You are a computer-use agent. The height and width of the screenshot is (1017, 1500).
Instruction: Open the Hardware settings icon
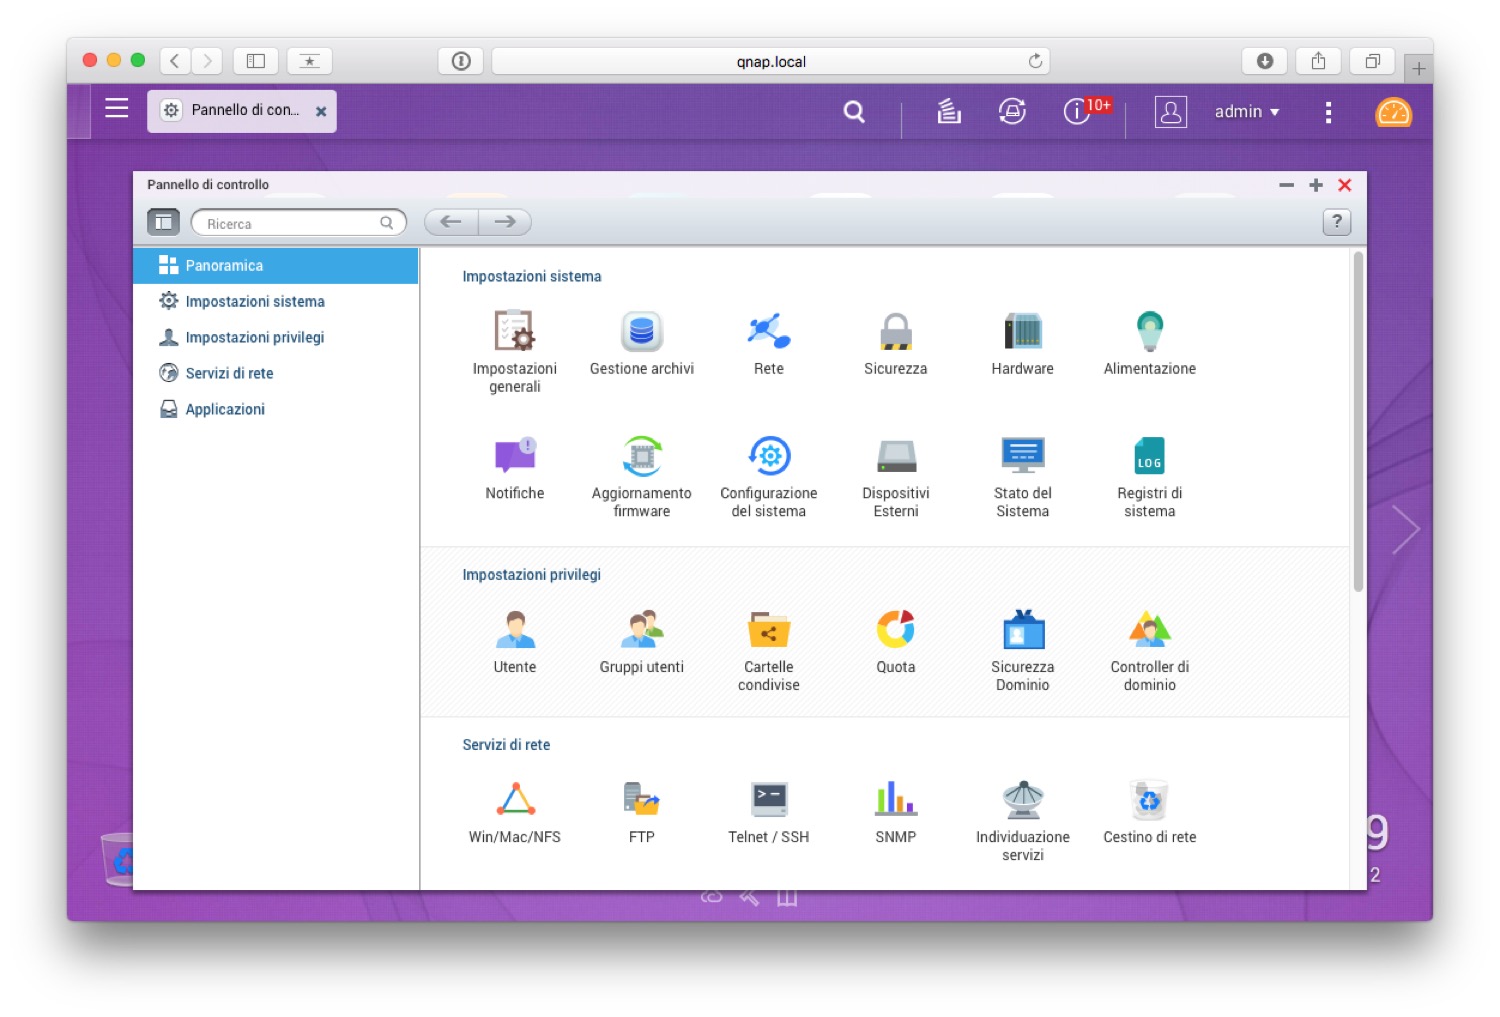coord(1023,343)
